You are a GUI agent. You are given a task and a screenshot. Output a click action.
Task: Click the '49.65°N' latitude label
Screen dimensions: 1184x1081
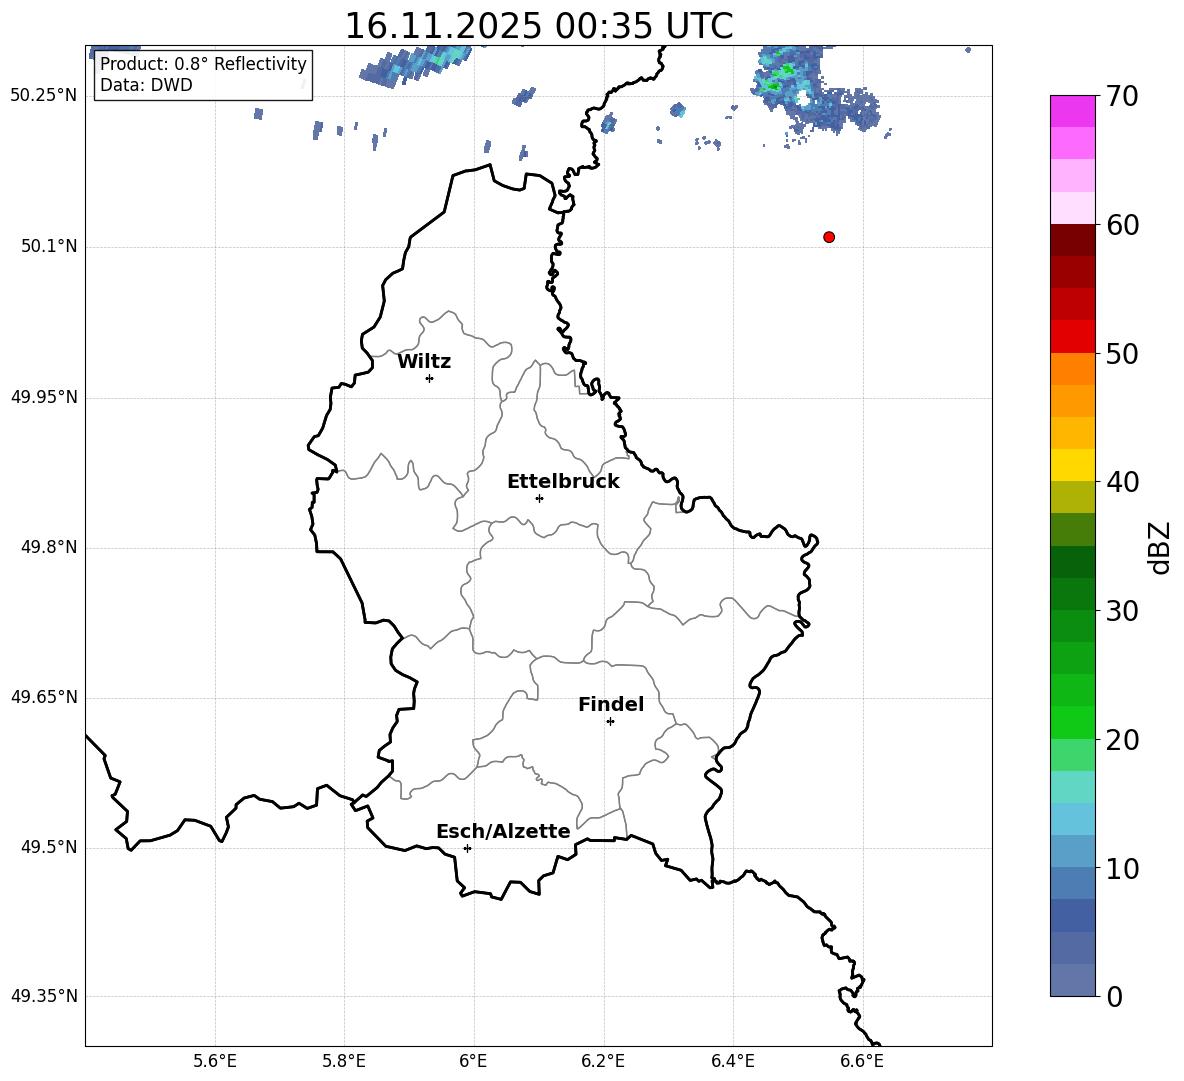[x=44, y=696]
